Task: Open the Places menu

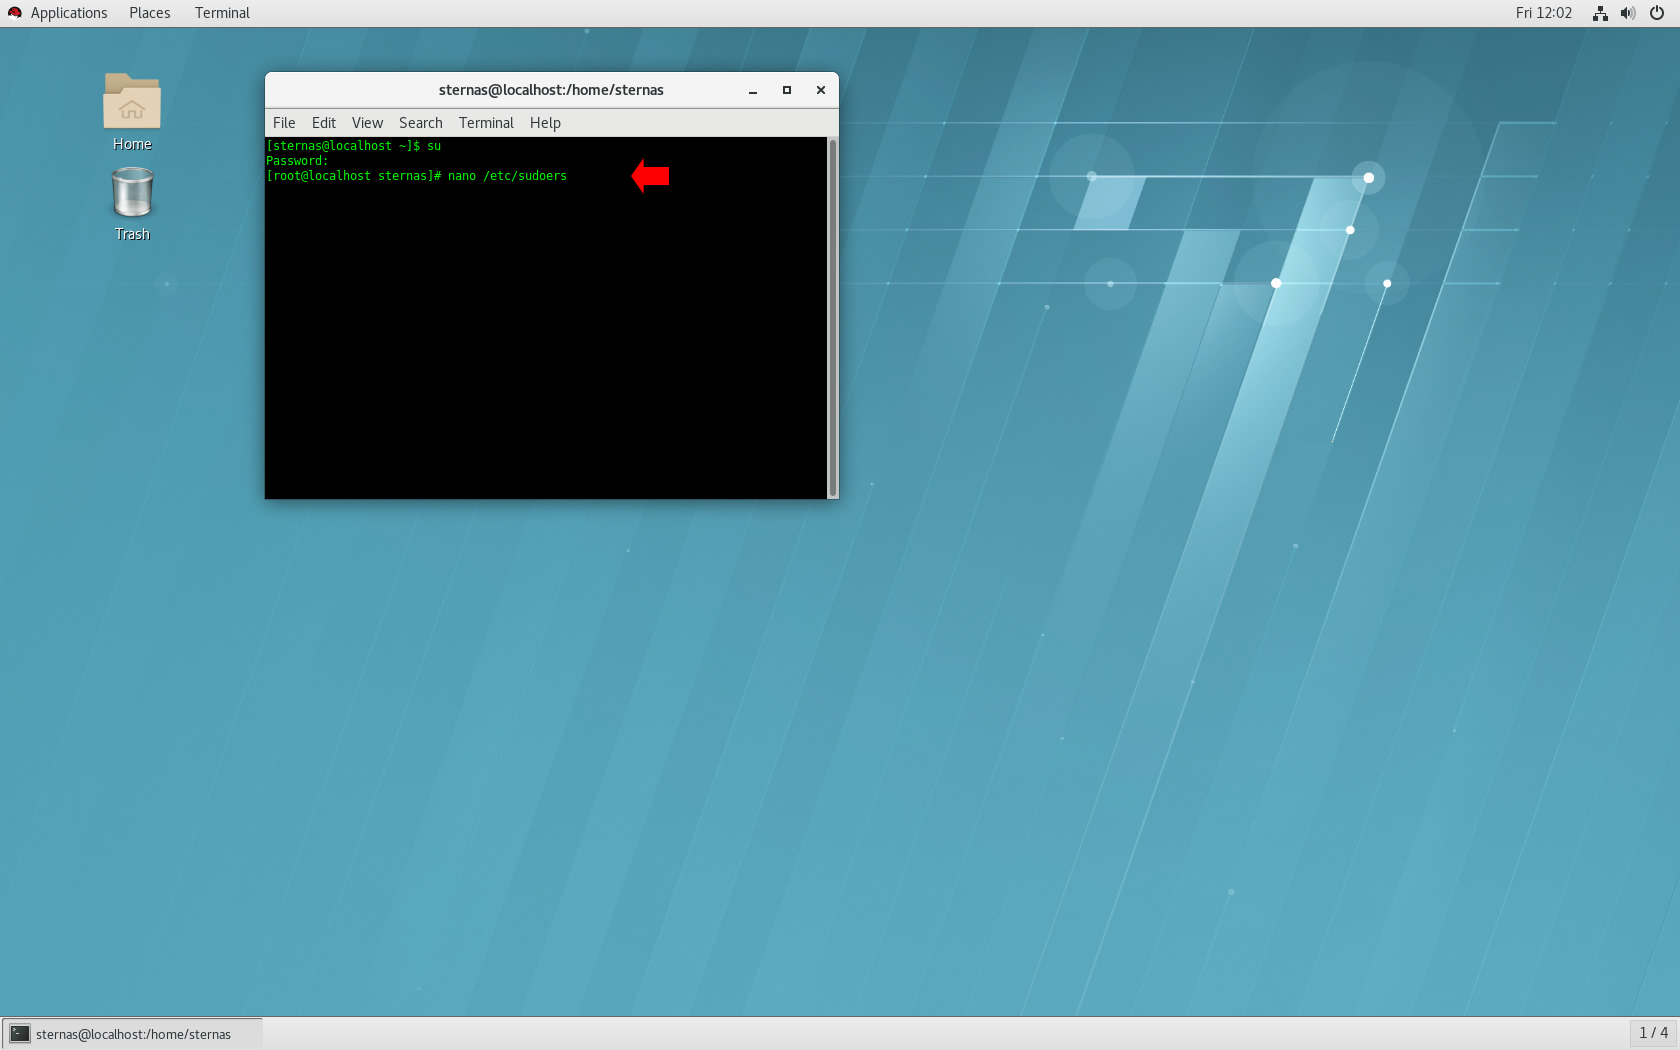Action: [x=150, y=13]
